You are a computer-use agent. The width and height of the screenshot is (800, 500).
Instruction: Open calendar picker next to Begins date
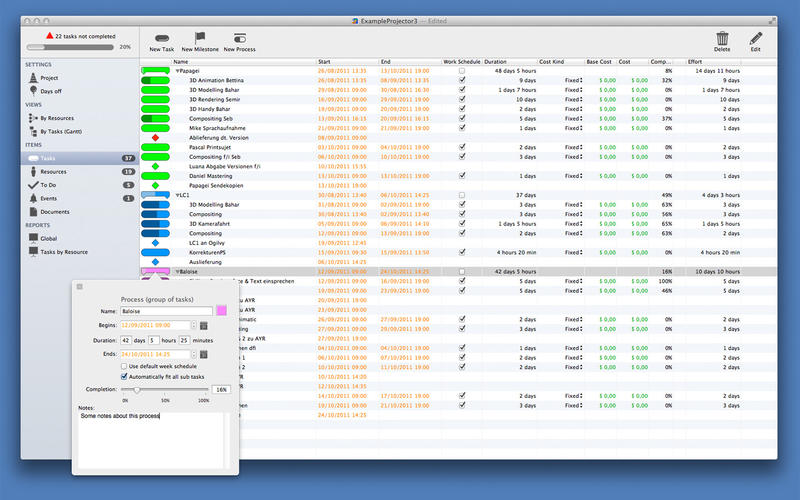204,326
